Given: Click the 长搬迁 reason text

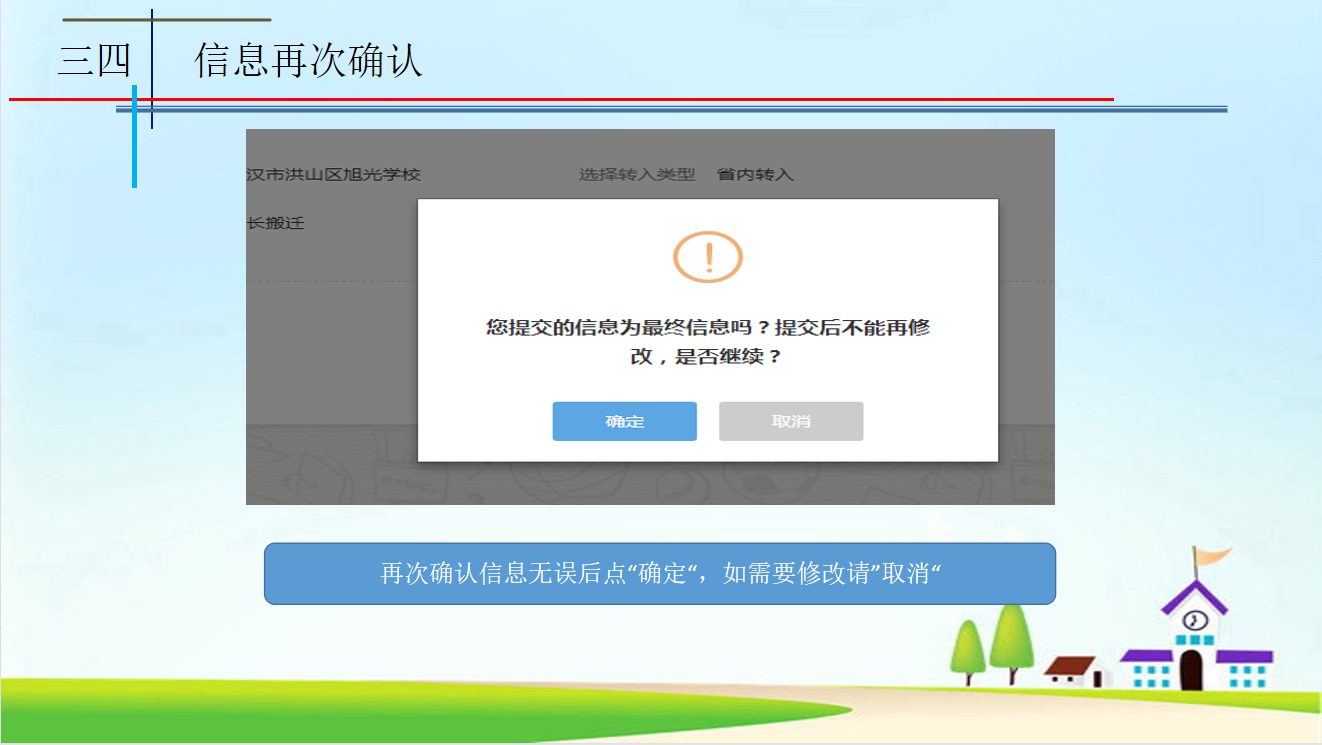Looking at the screenshot, I should 275,223.
